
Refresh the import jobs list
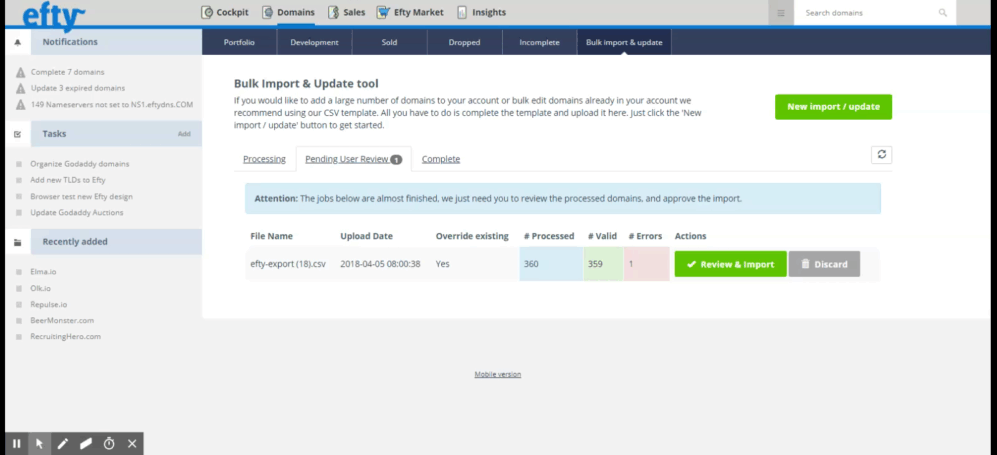pos(881,154)
